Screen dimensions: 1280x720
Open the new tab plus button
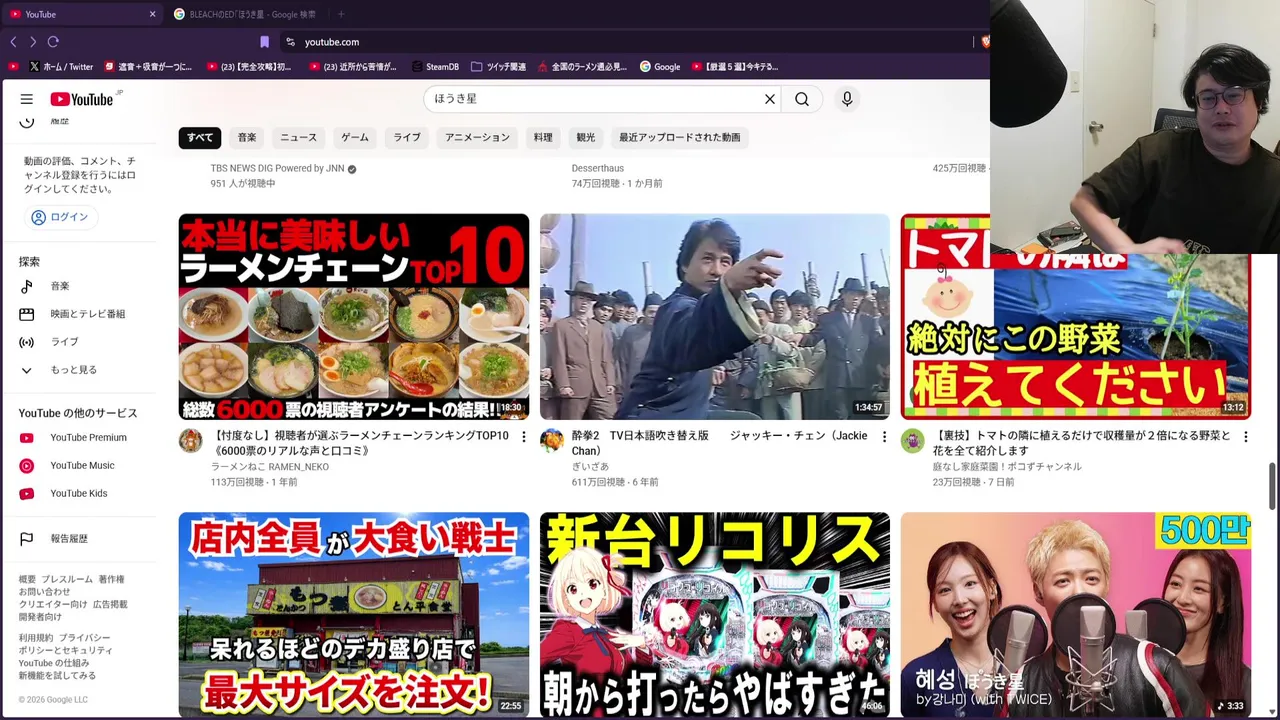(x=341, y=14)
